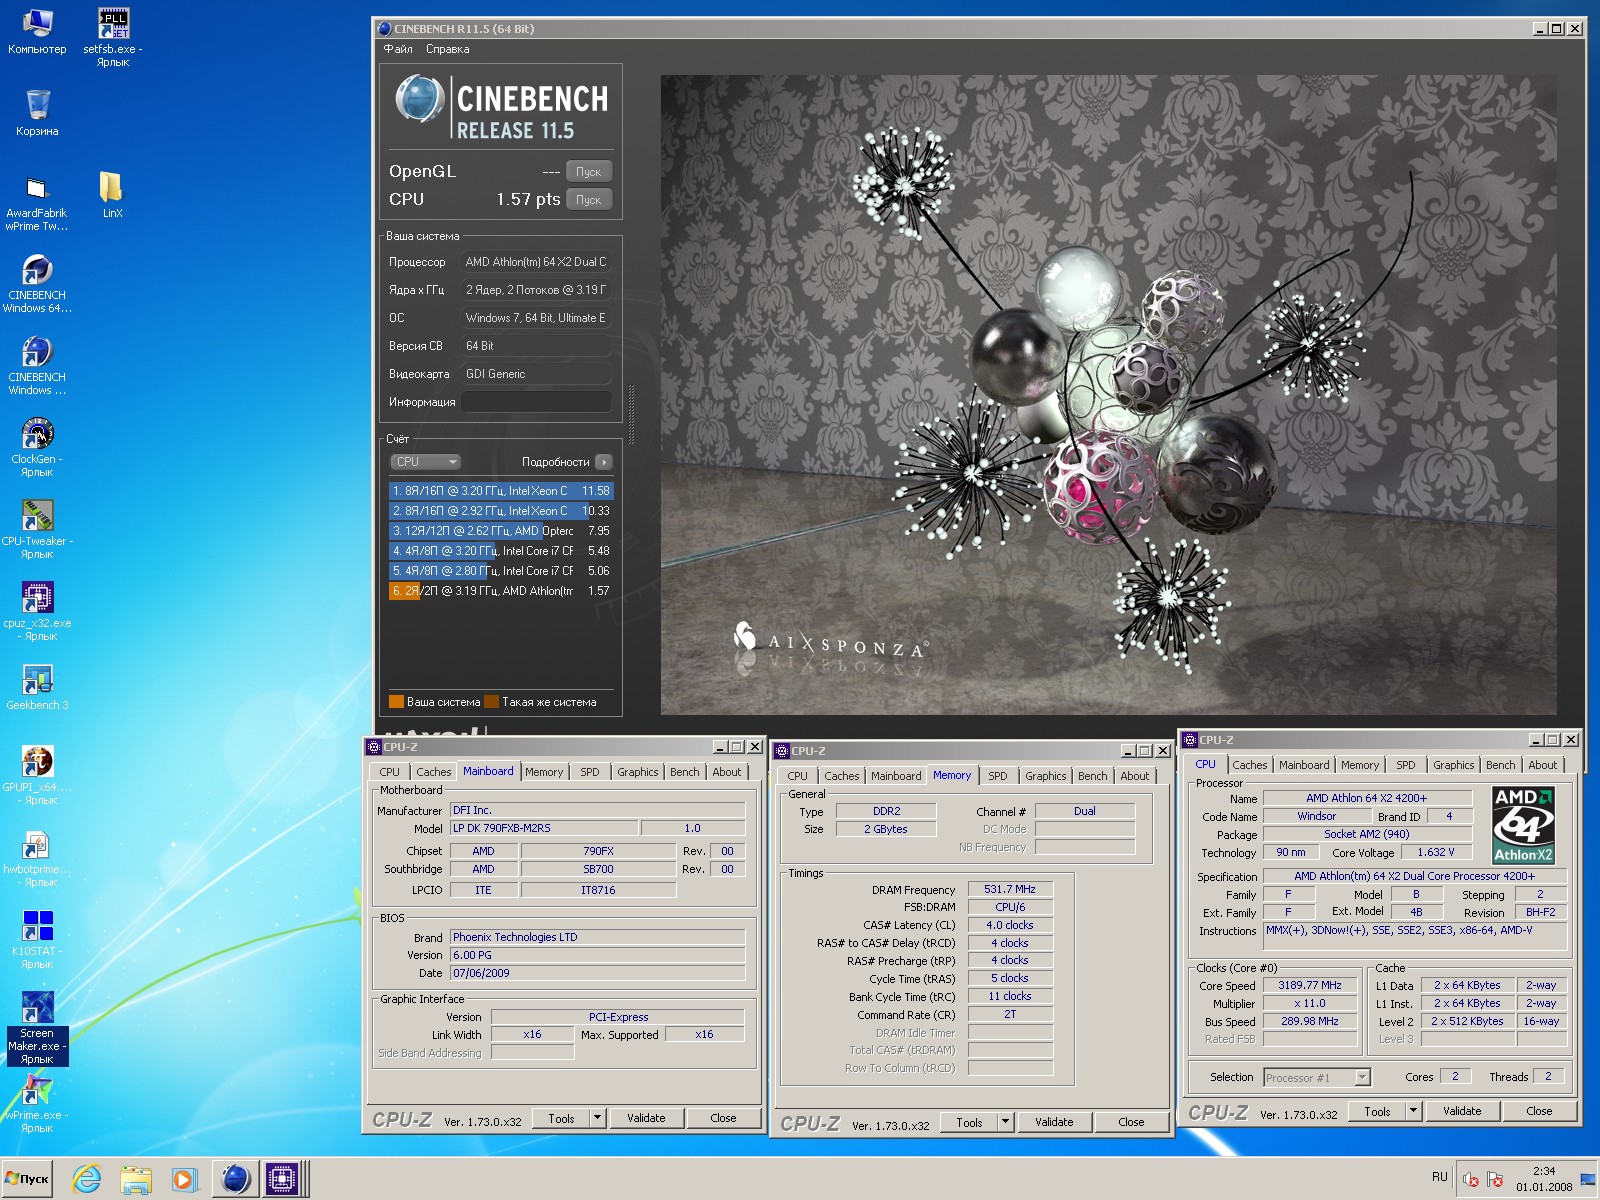
Task: Click the Пуск start button
Action: [x=27, y=1179]
